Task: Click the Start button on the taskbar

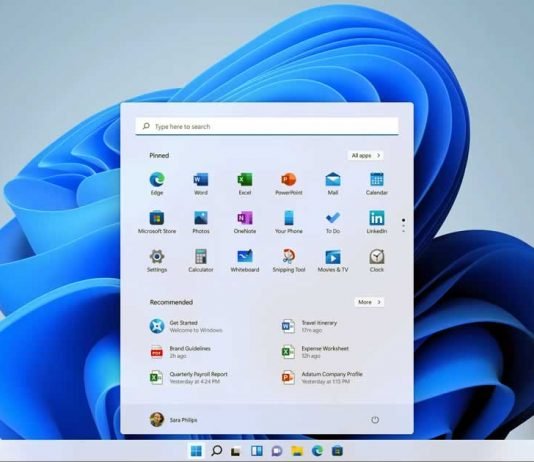Action: pos(196,451)
